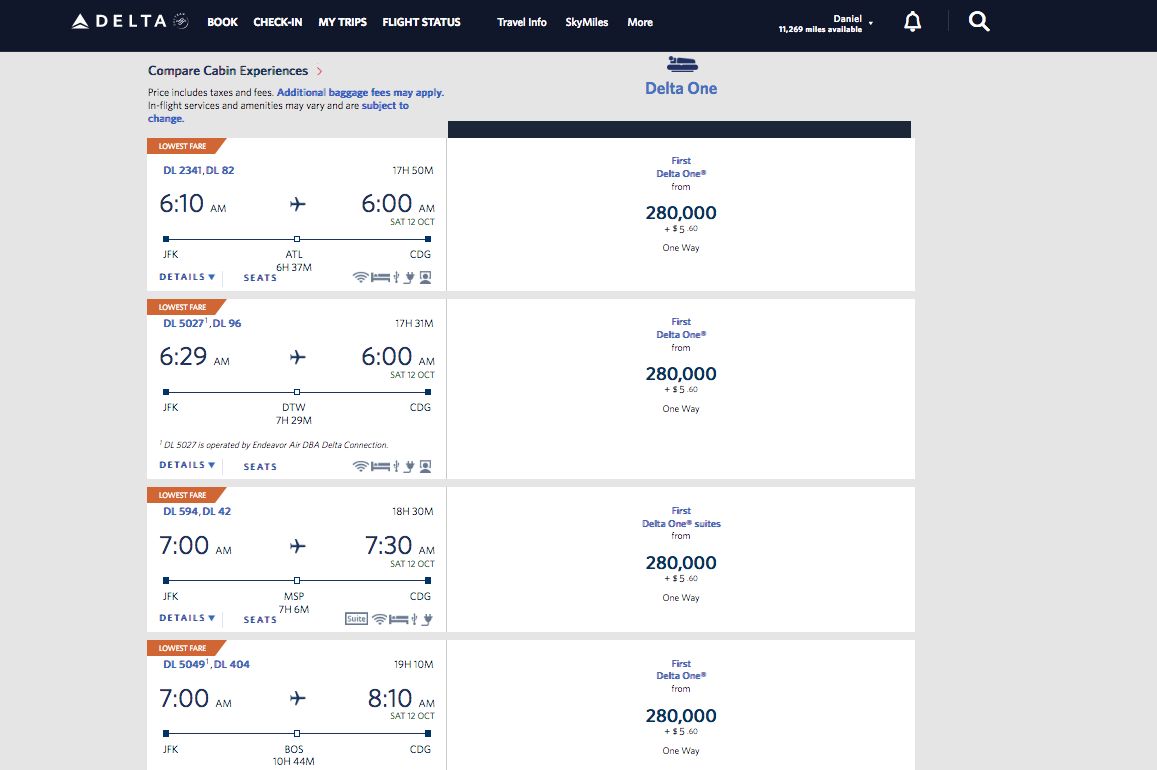Screen dimensions: 1157x770
Task: Click the Suite icon on DL 594 flight
Action: [356, 619]
